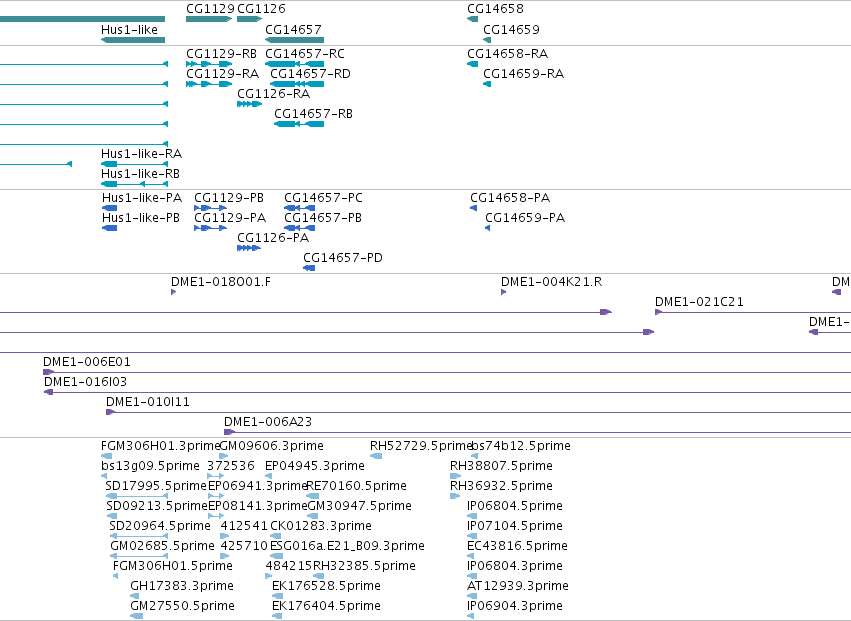The height and width of the screenshot is (621, 851).
Task: Click BAC label DME1-021C21
Action: pyautogui.click(x=699, y=302)
